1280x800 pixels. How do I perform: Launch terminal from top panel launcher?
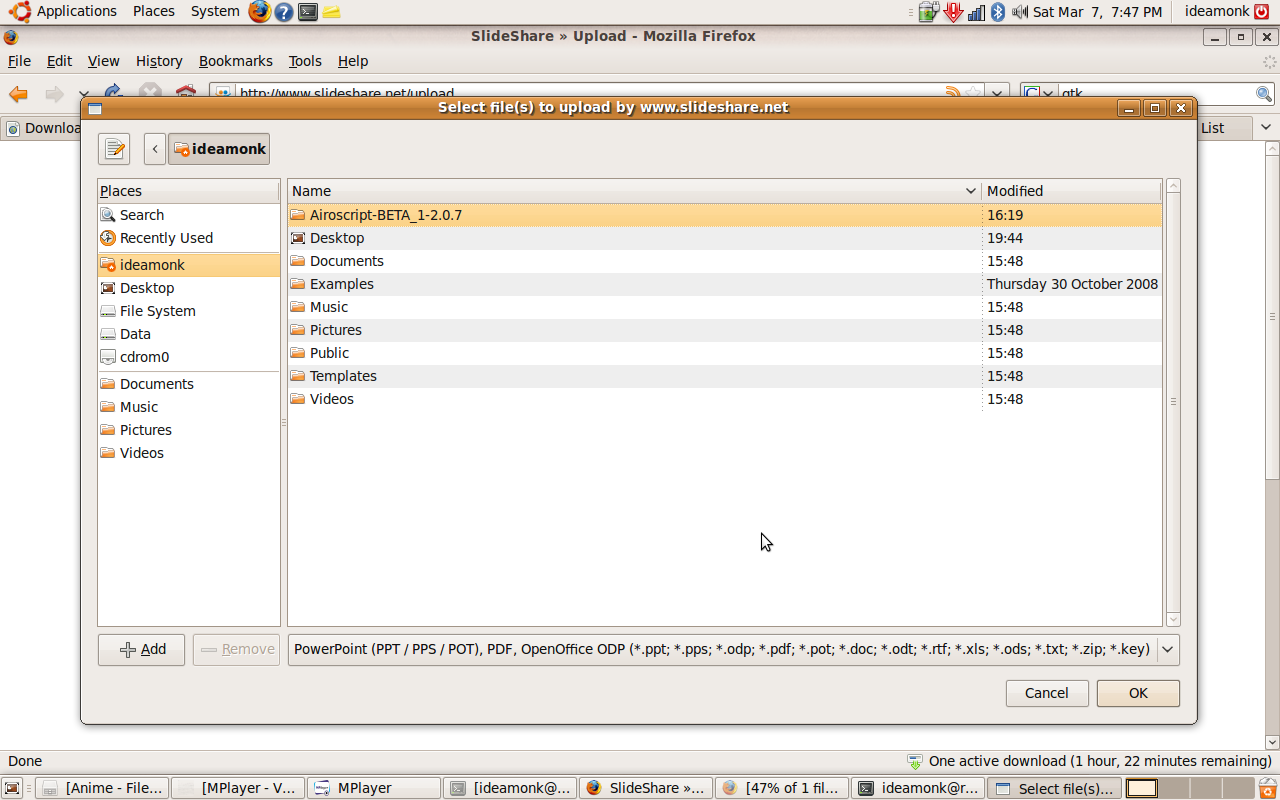click(x=308, y=12)
